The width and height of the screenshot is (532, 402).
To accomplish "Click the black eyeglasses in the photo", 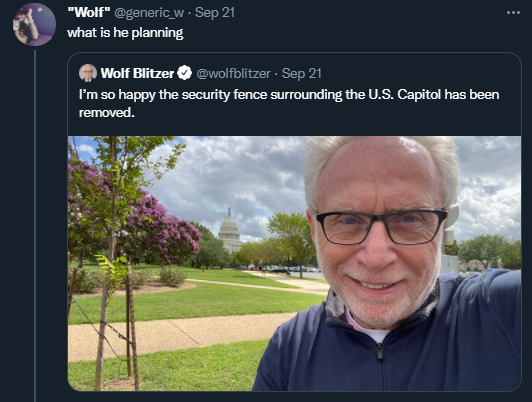I will point(382,227).
